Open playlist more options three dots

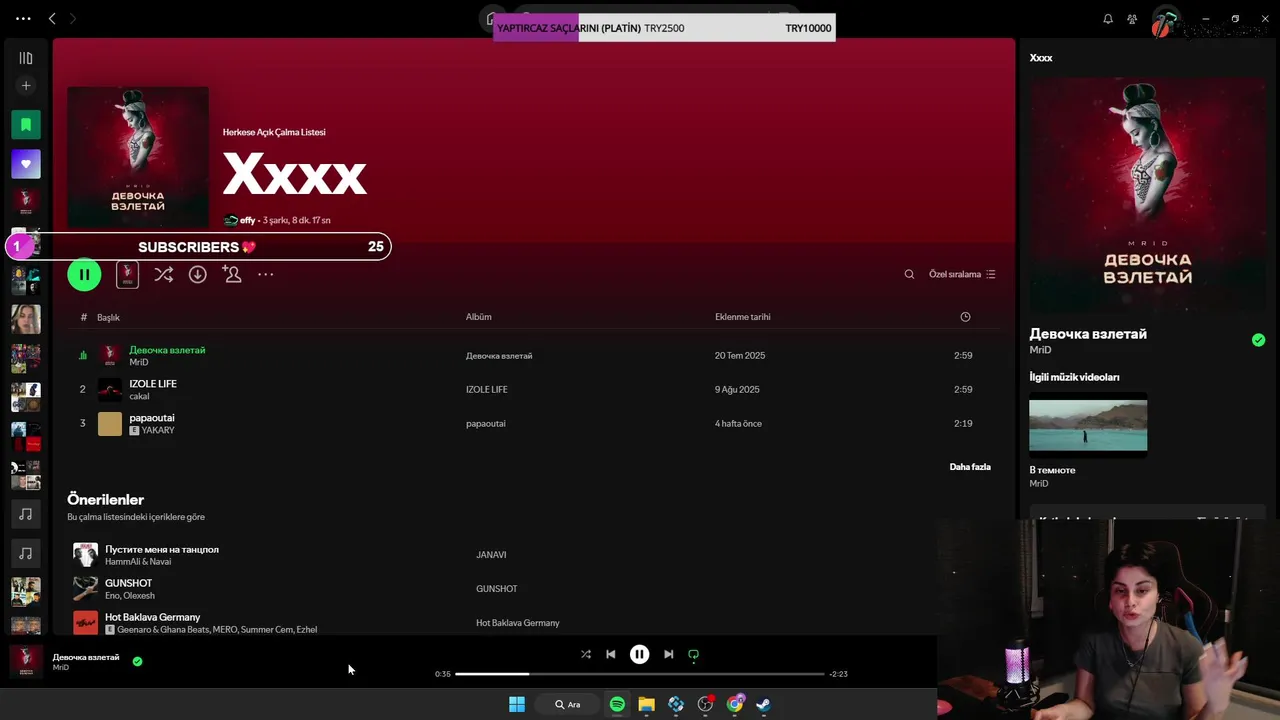coord(266,274)
